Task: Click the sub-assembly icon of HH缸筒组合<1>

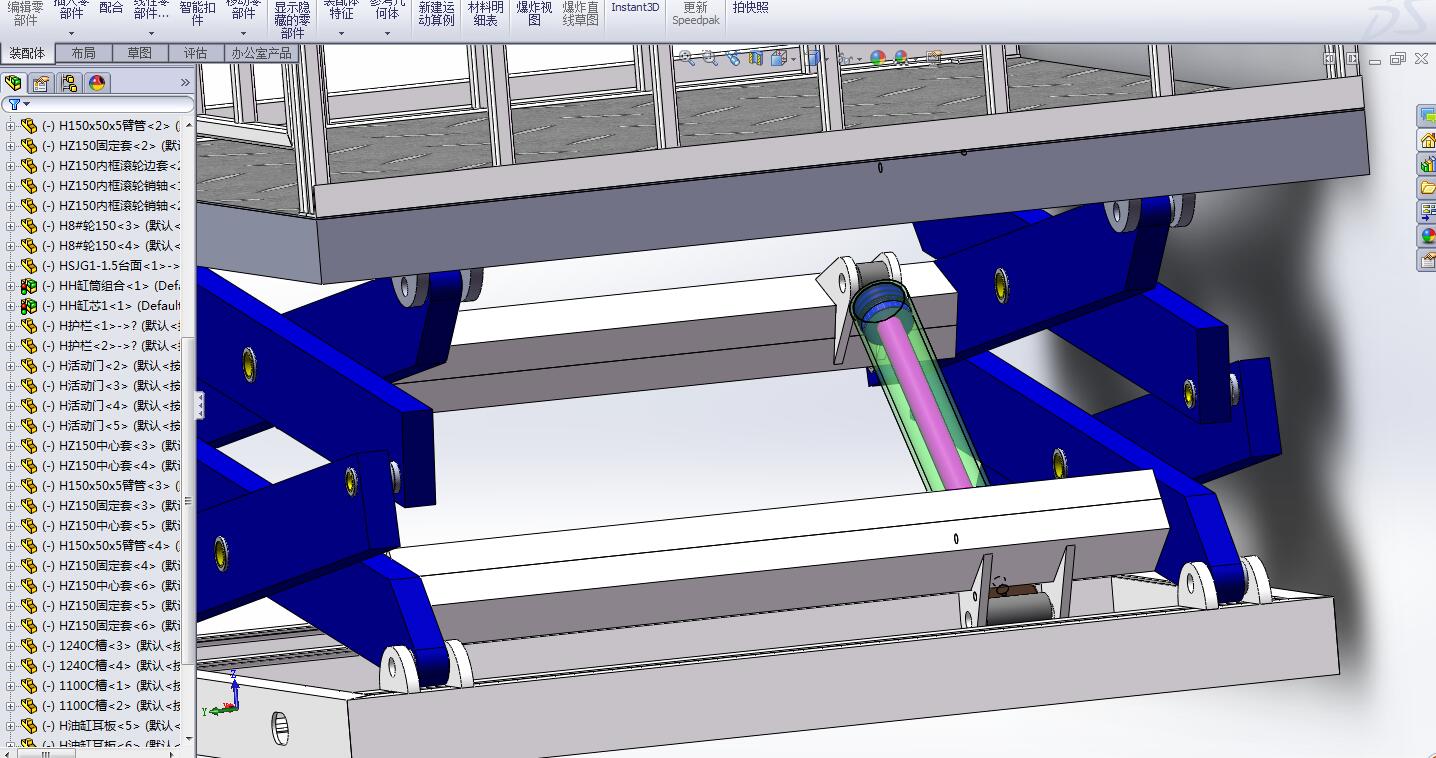Action: pyautogui.click(x=29, y=286)
